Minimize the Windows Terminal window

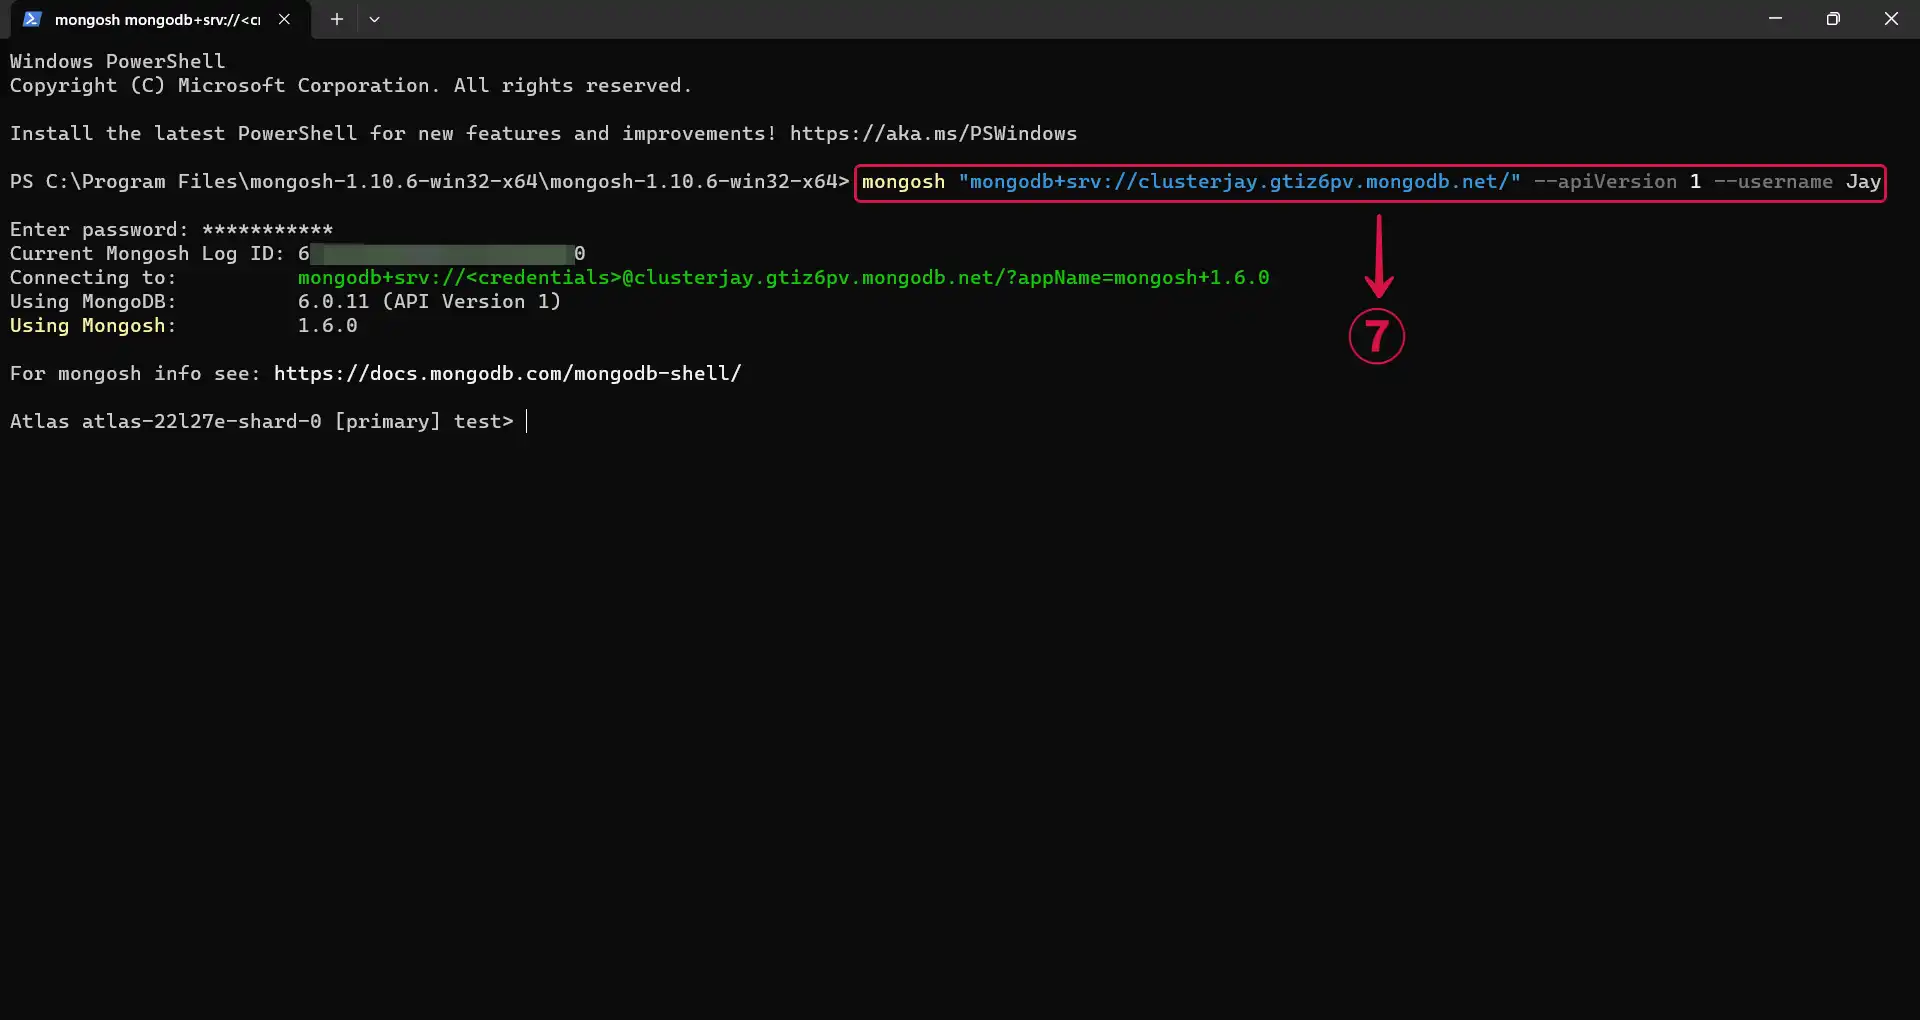click(x=1776, y=18)
